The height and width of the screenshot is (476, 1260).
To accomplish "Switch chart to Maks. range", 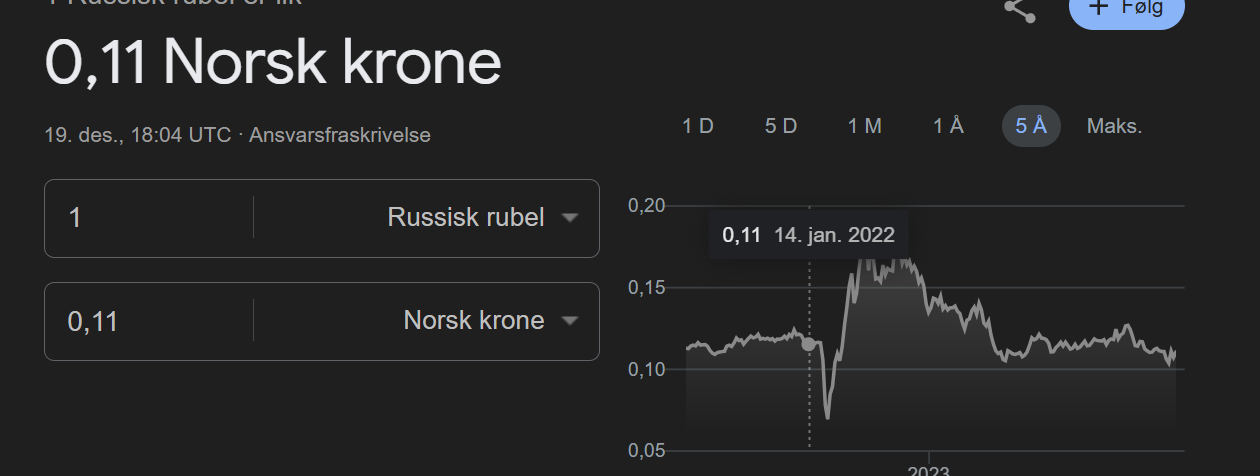I will click(x=1114, y=126).
